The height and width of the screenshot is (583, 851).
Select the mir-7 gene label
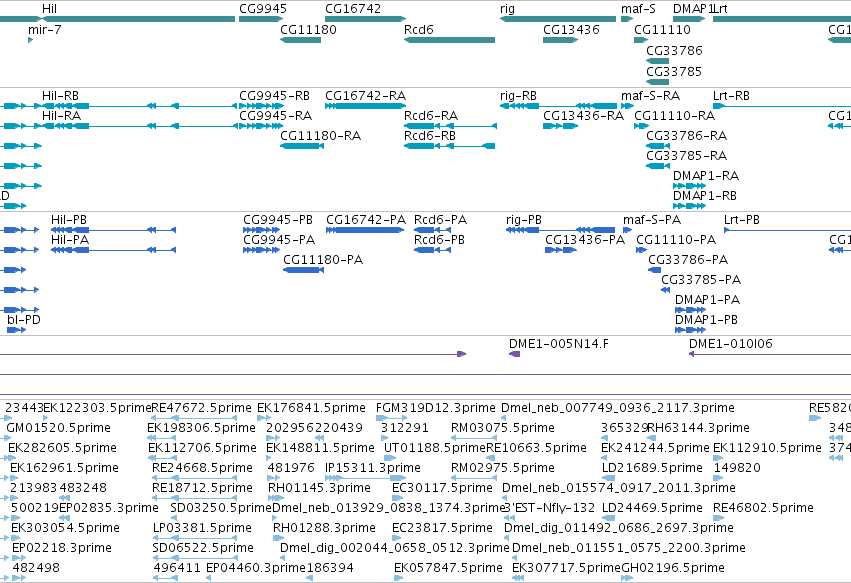45,29
